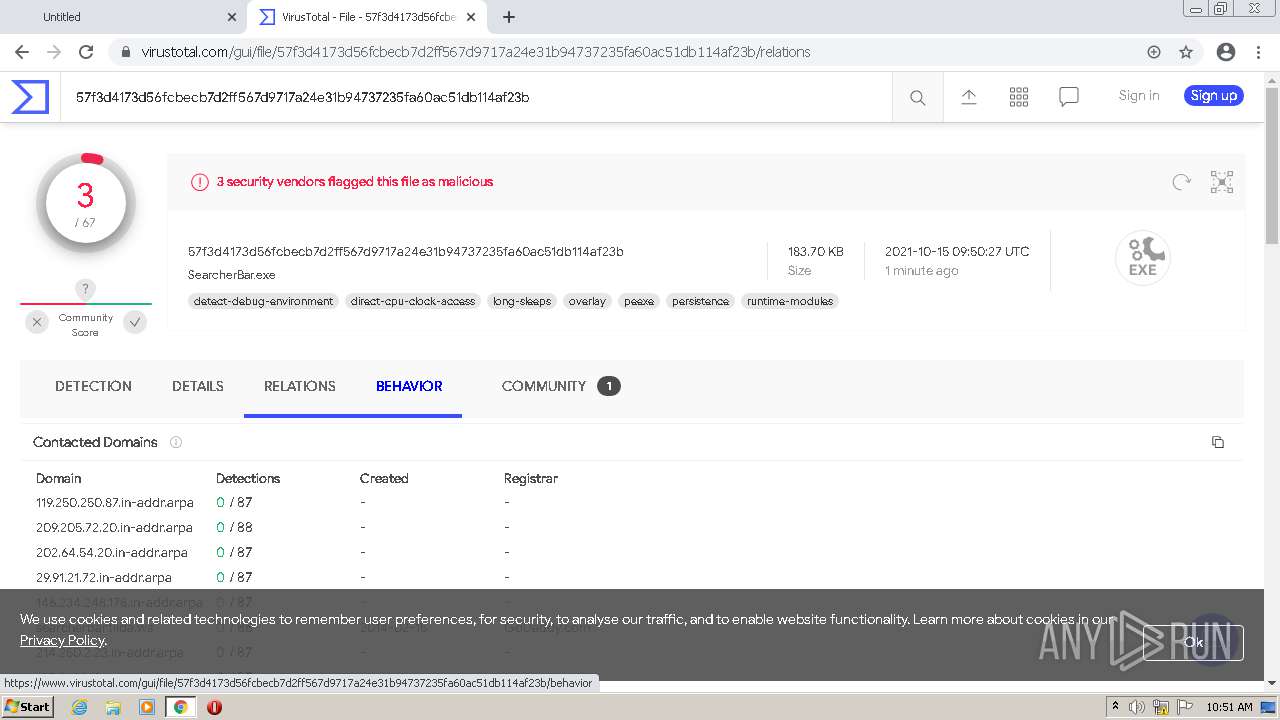1280x720 pixels.
Task: Close the VirusTotal tab
Action: (471, 17)
